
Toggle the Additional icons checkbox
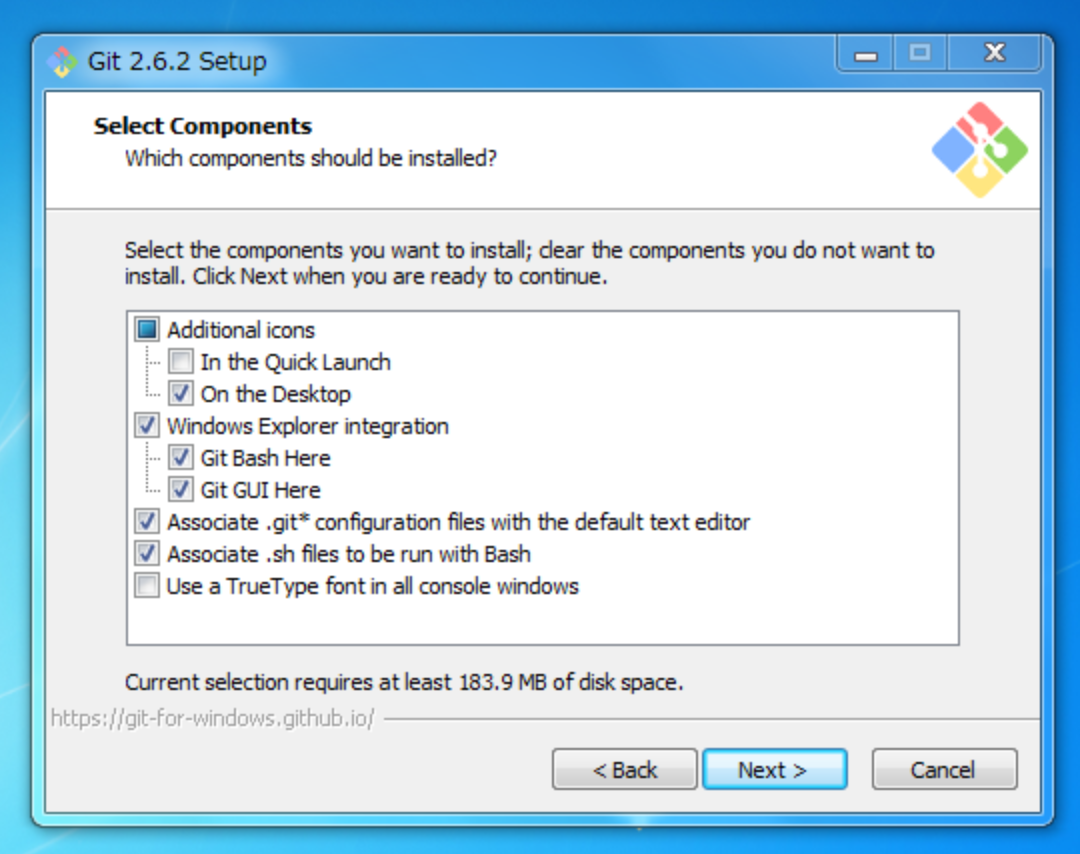(147, 330)
